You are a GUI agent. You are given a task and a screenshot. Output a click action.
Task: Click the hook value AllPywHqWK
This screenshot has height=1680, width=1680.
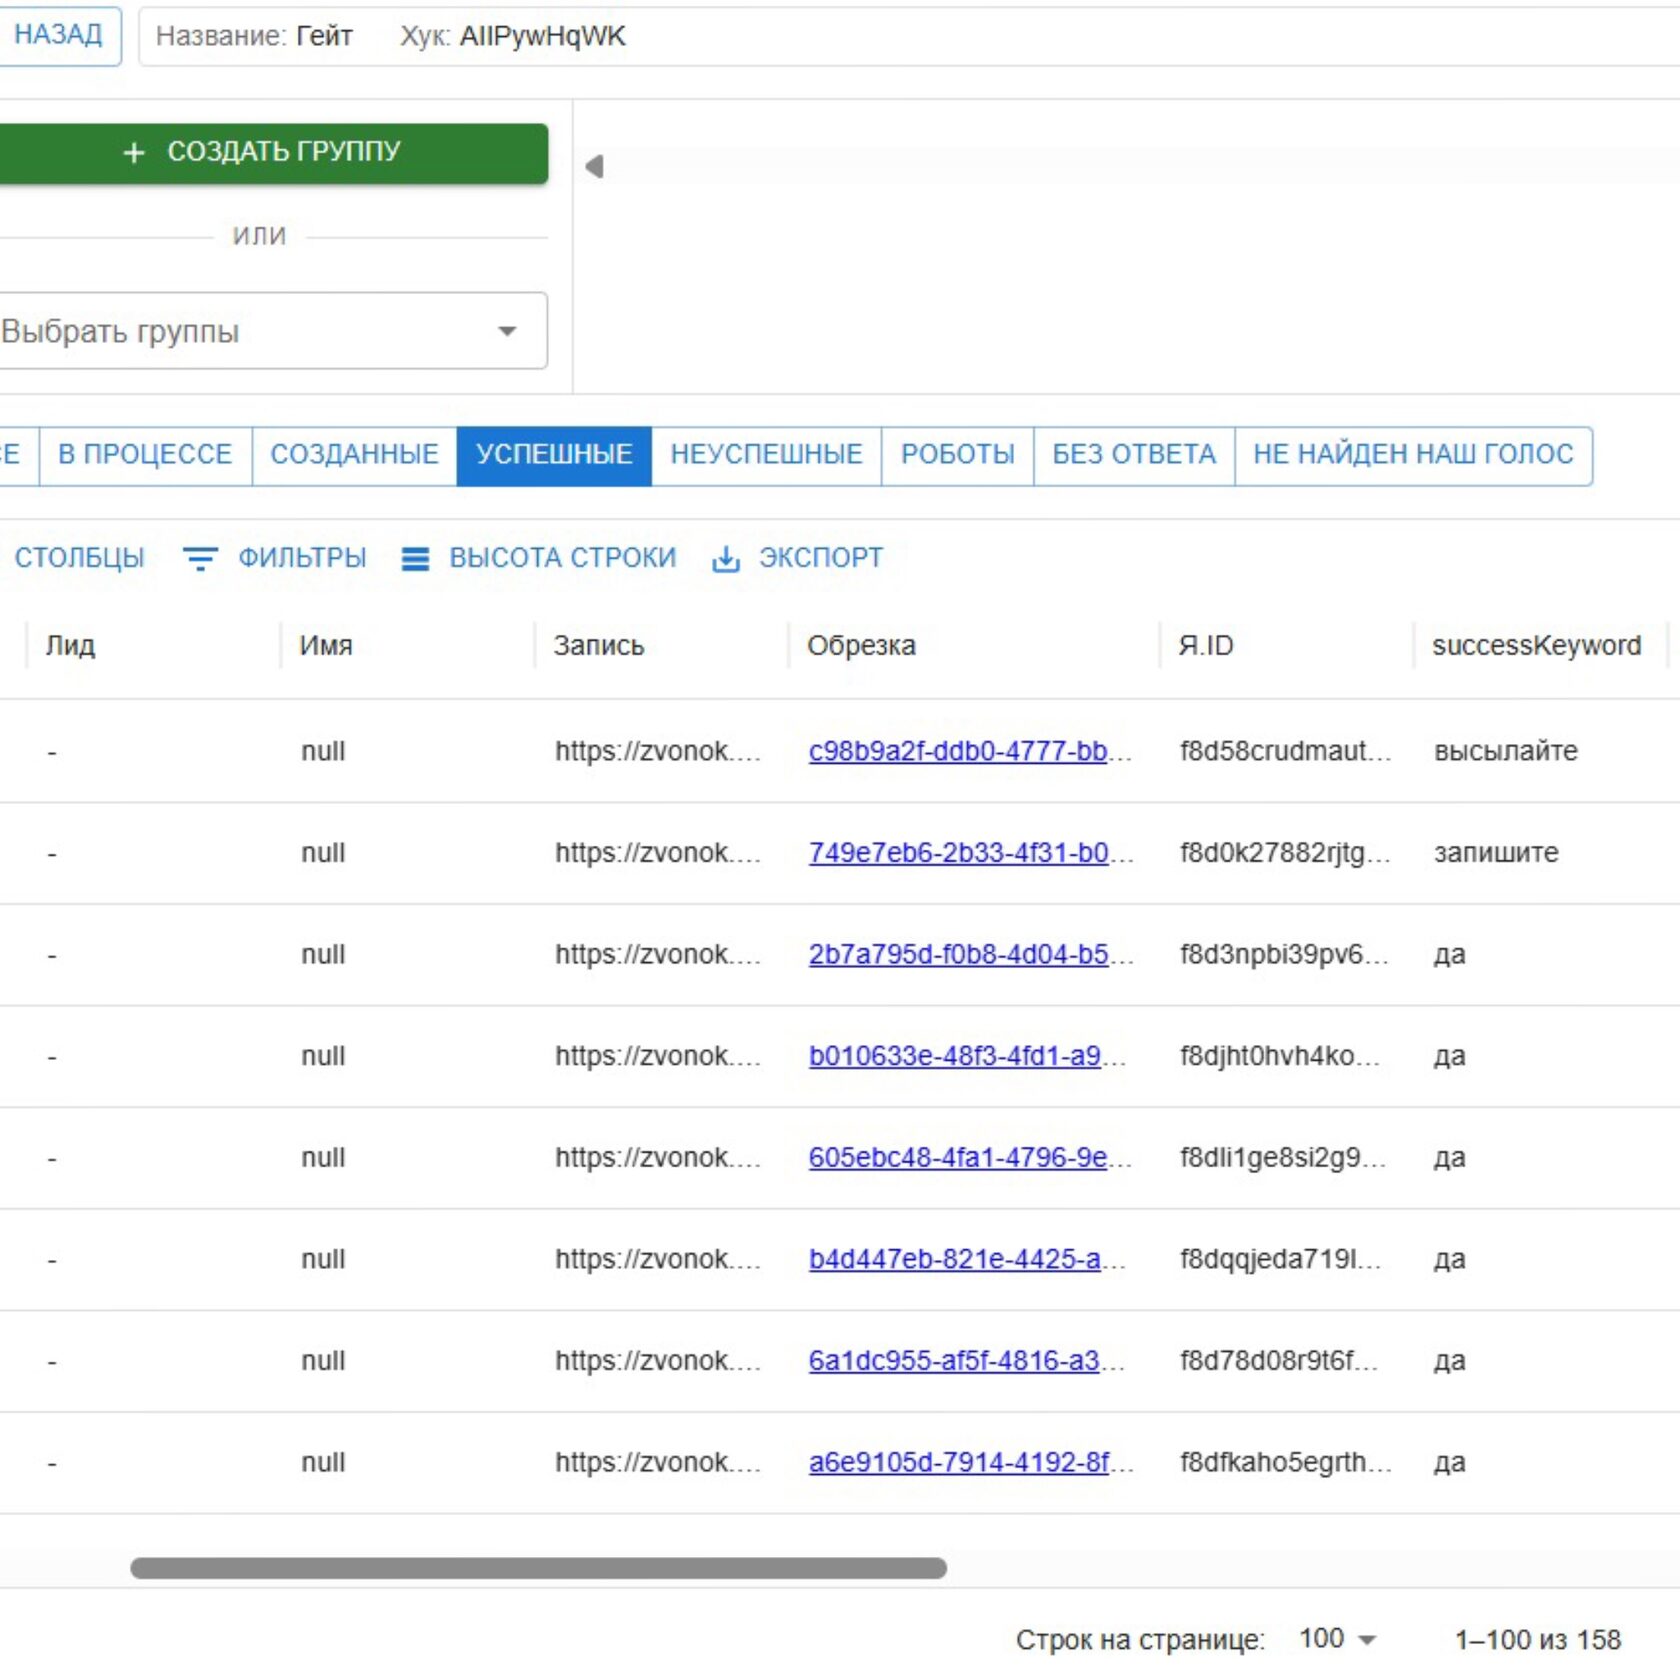click(x=543, y=36)
